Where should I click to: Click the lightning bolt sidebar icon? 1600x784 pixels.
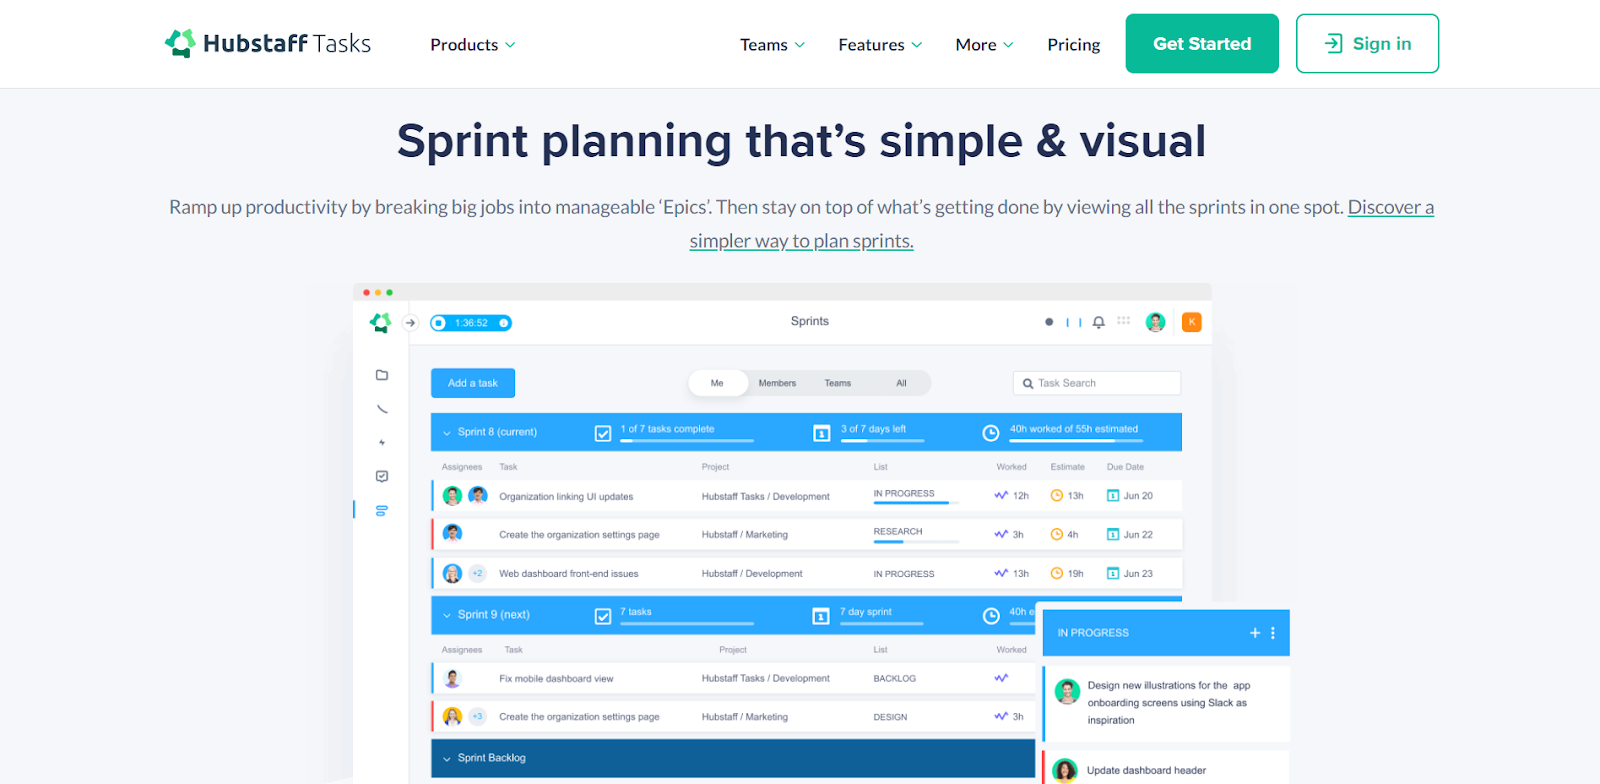(382, 442)
